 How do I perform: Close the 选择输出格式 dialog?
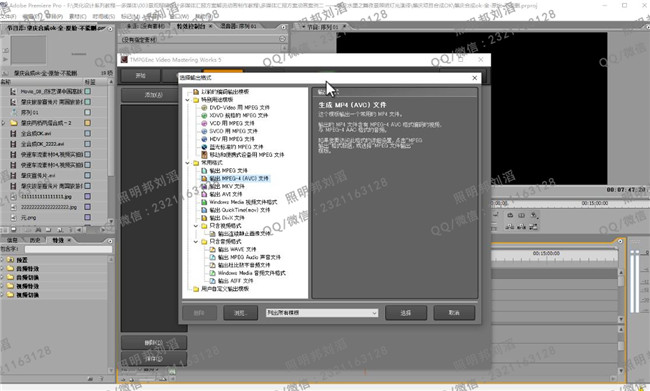point(475,78)
